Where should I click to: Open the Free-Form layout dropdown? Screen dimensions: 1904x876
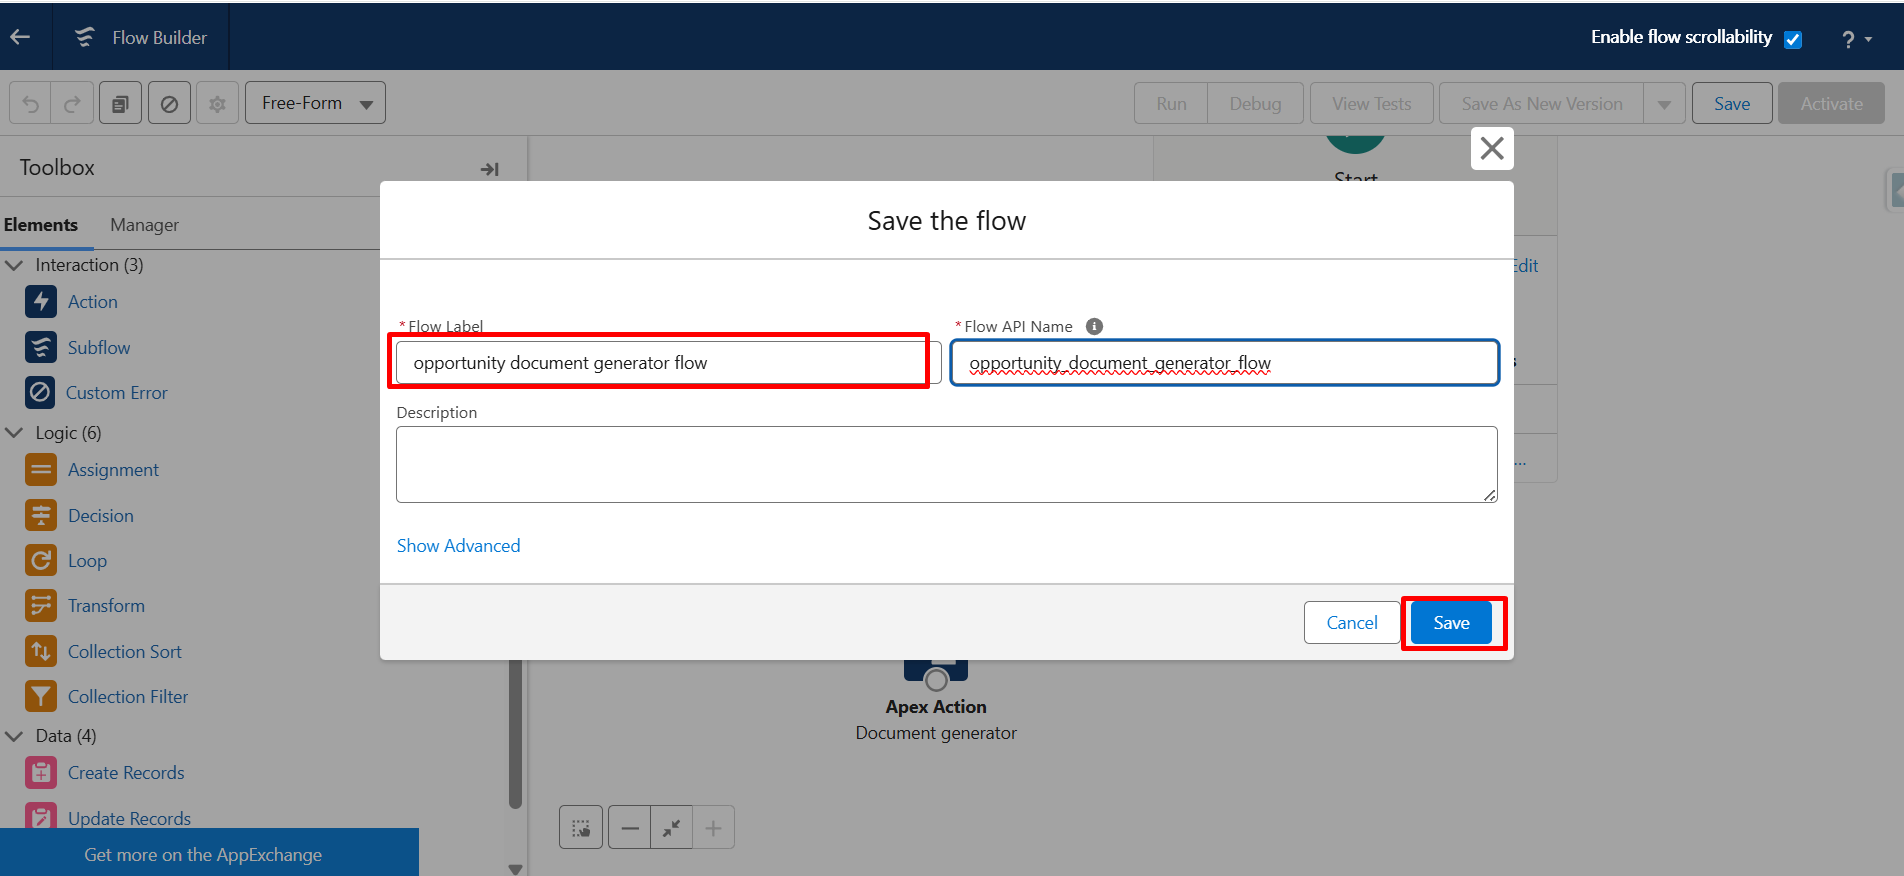tap(315, 104)
